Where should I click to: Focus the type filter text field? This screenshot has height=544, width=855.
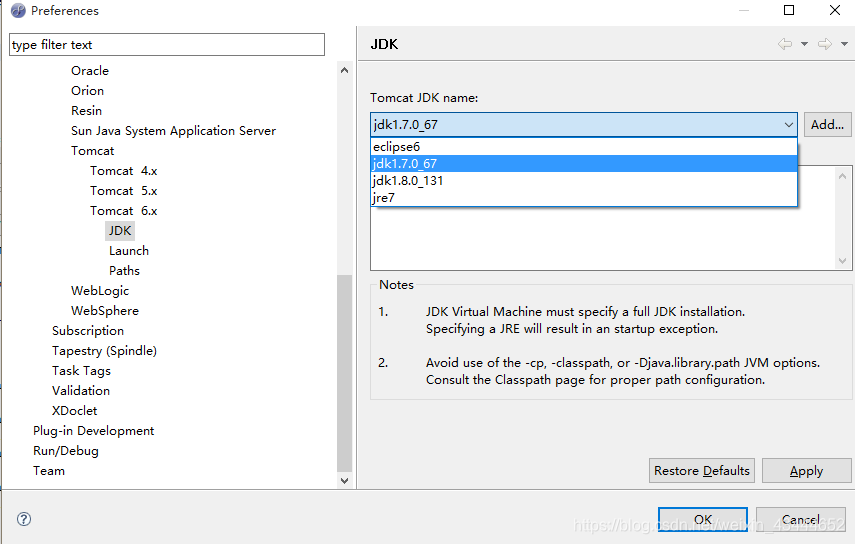click(167, 45)
